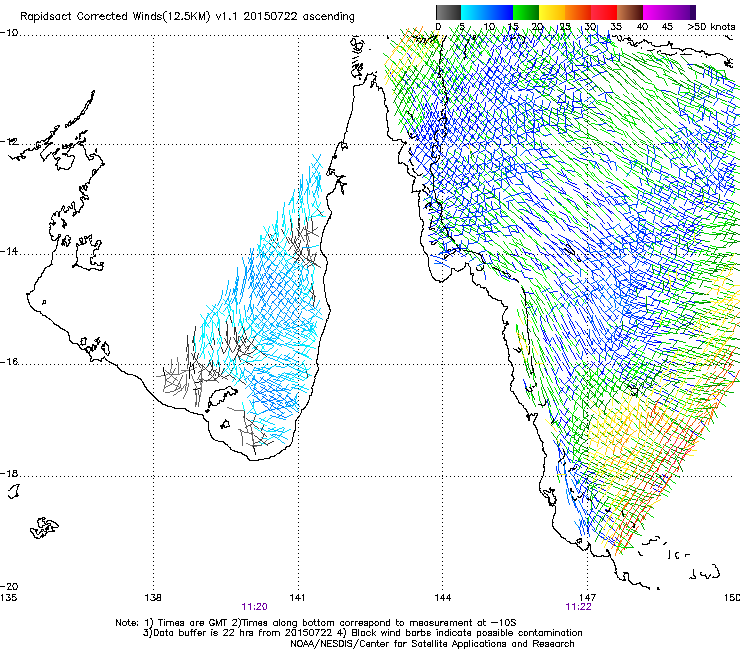Click the cyan 5-10 knots legend segment

[474, 12]
